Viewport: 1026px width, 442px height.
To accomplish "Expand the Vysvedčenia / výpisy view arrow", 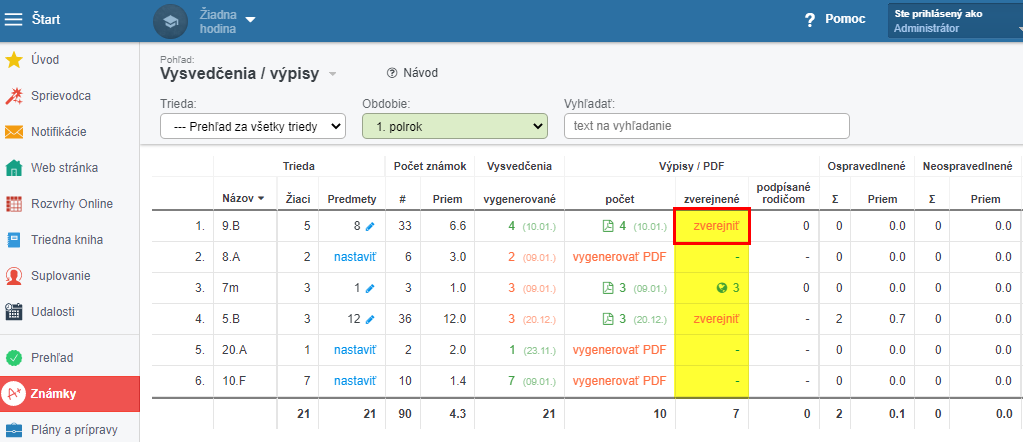I will coord(332,75).
